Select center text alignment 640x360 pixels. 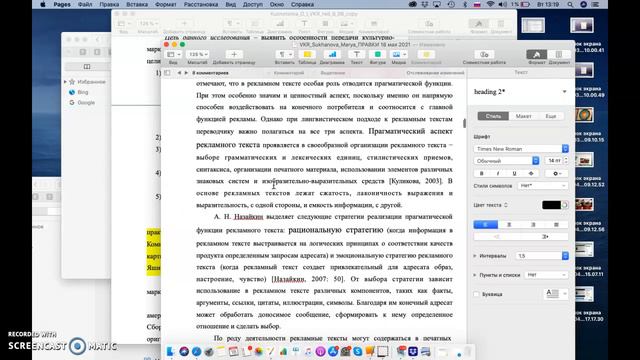pos(509,224)
